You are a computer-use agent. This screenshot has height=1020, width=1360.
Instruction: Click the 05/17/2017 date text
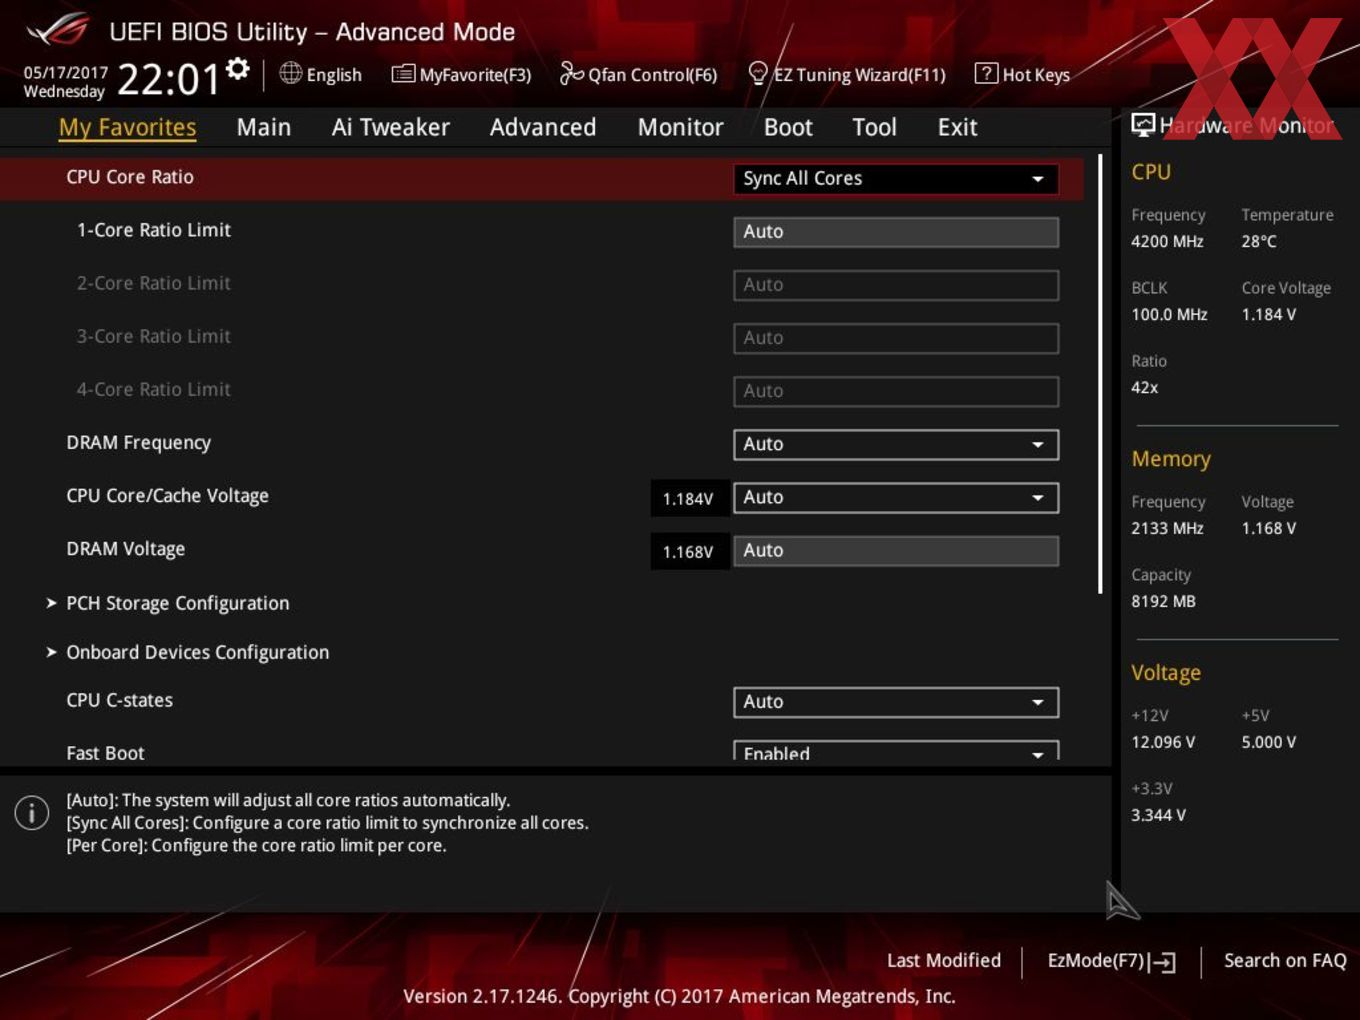65,73
